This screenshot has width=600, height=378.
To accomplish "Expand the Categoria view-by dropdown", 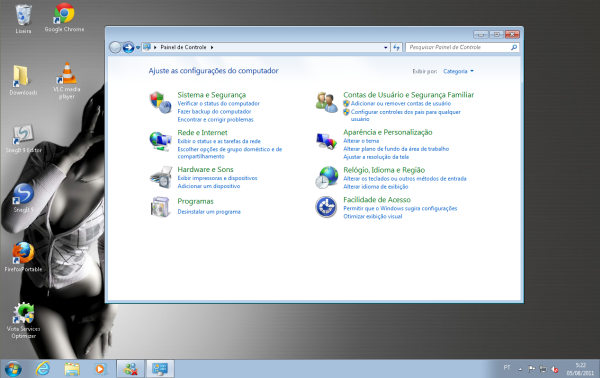I will click(x=458, y=71).
